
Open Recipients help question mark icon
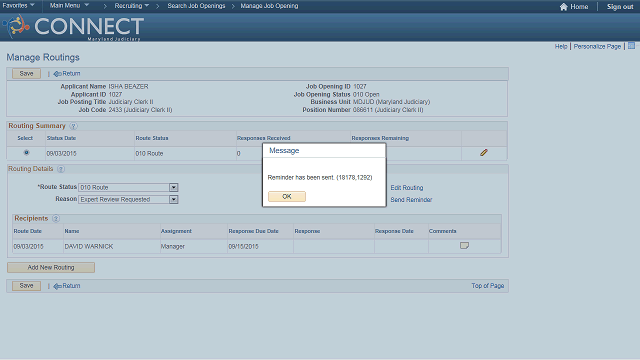(56, 218)
